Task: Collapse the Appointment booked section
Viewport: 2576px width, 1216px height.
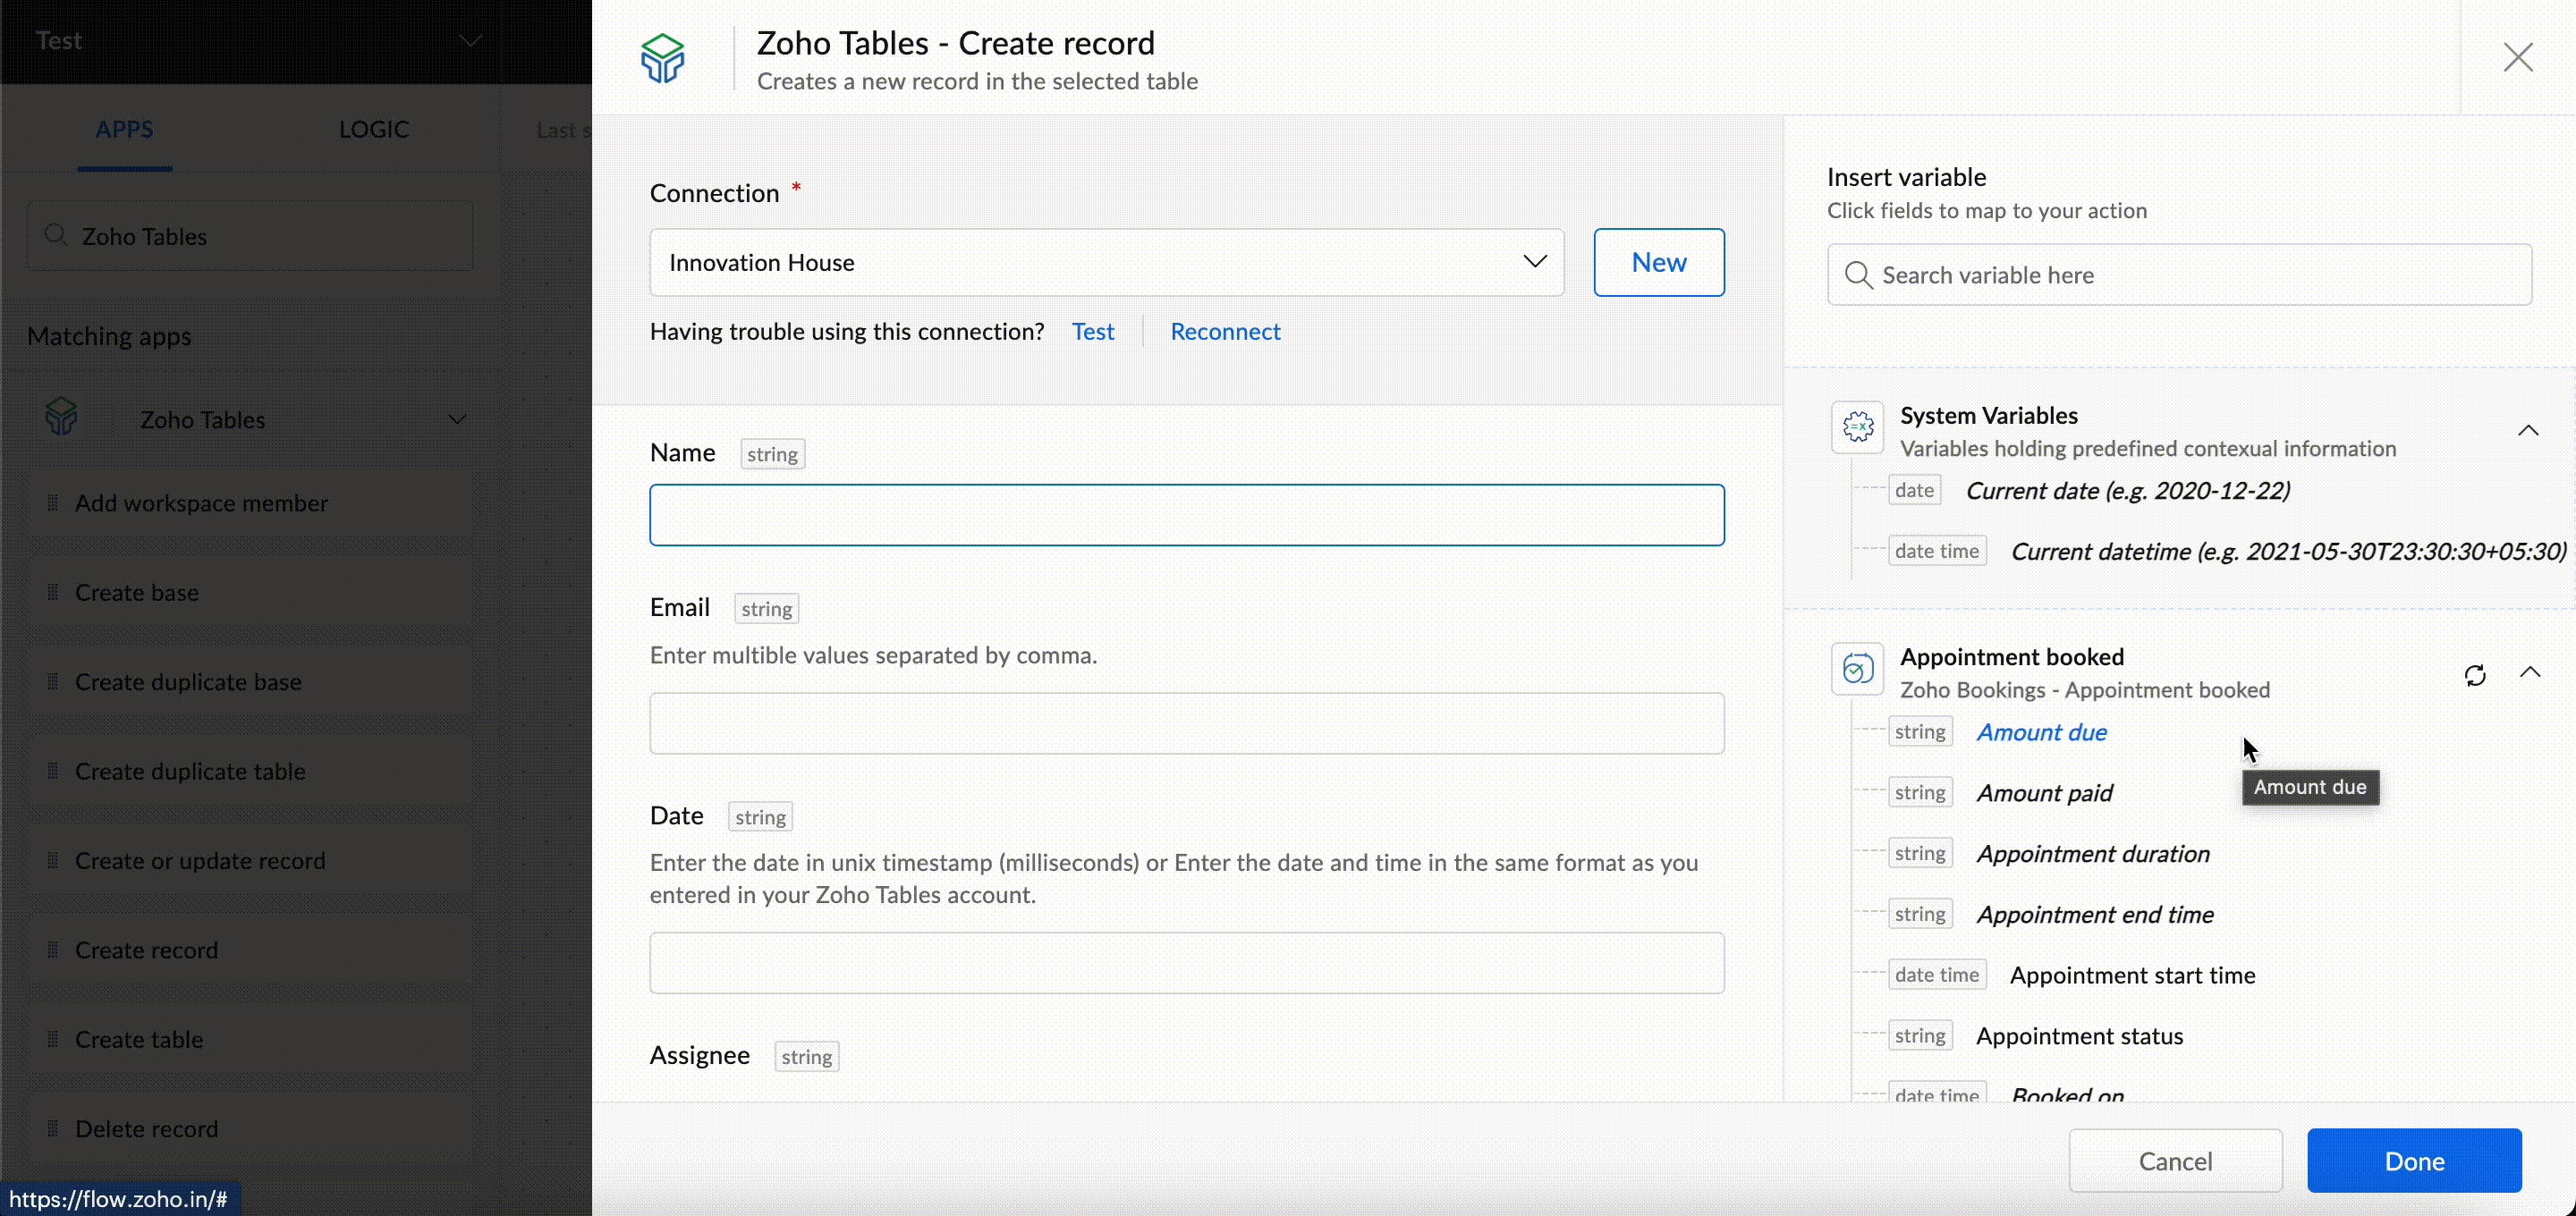Action: (2529, 672)
